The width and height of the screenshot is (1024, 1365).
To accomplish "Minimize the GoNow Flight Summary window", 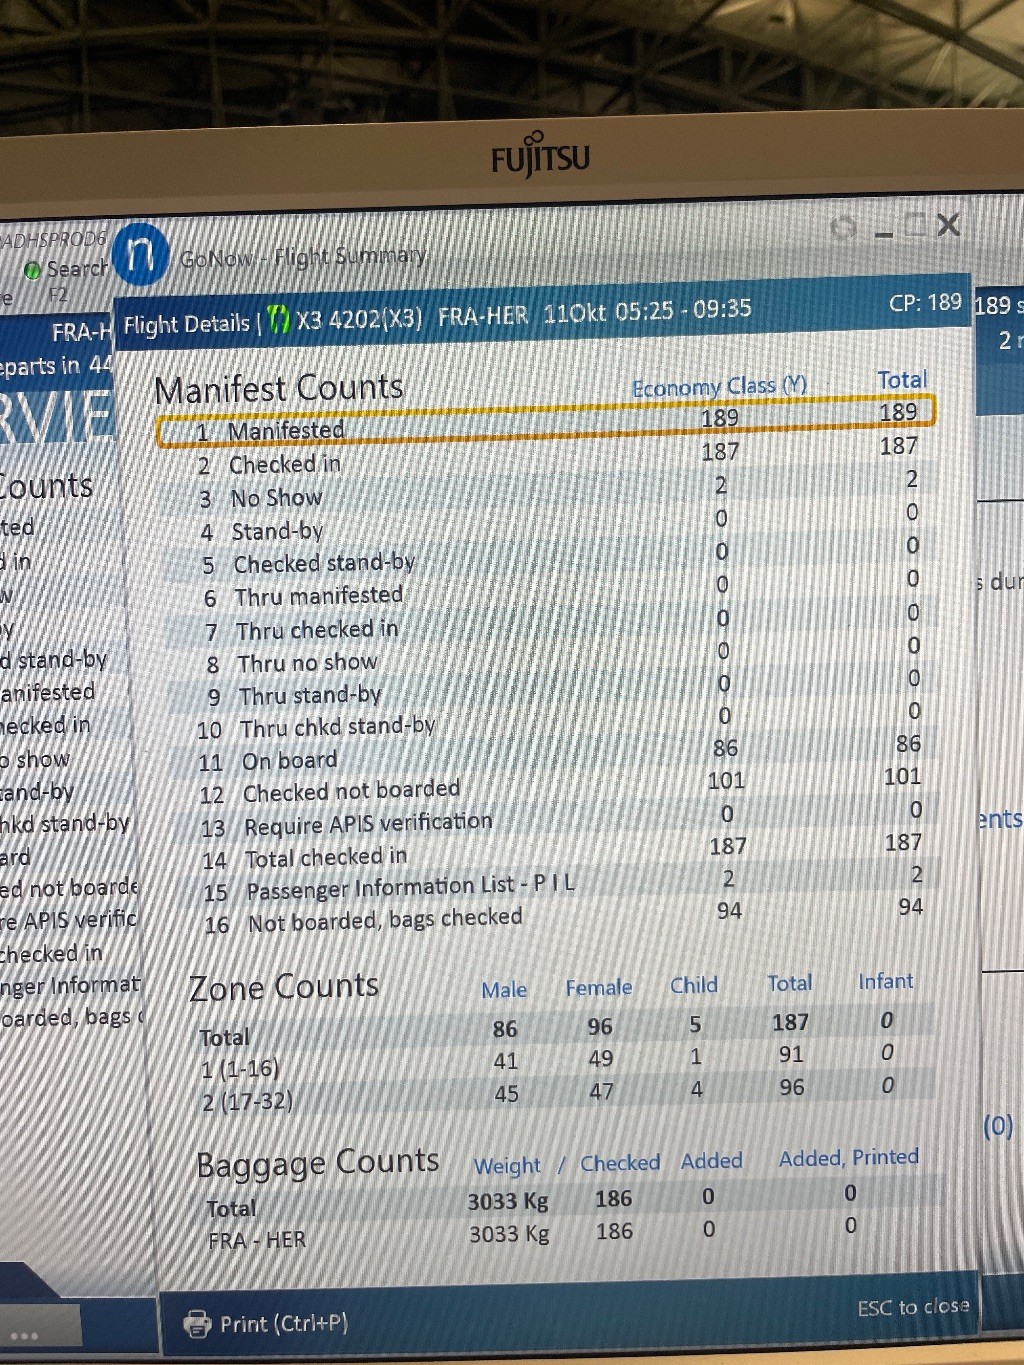I will 883,230.
